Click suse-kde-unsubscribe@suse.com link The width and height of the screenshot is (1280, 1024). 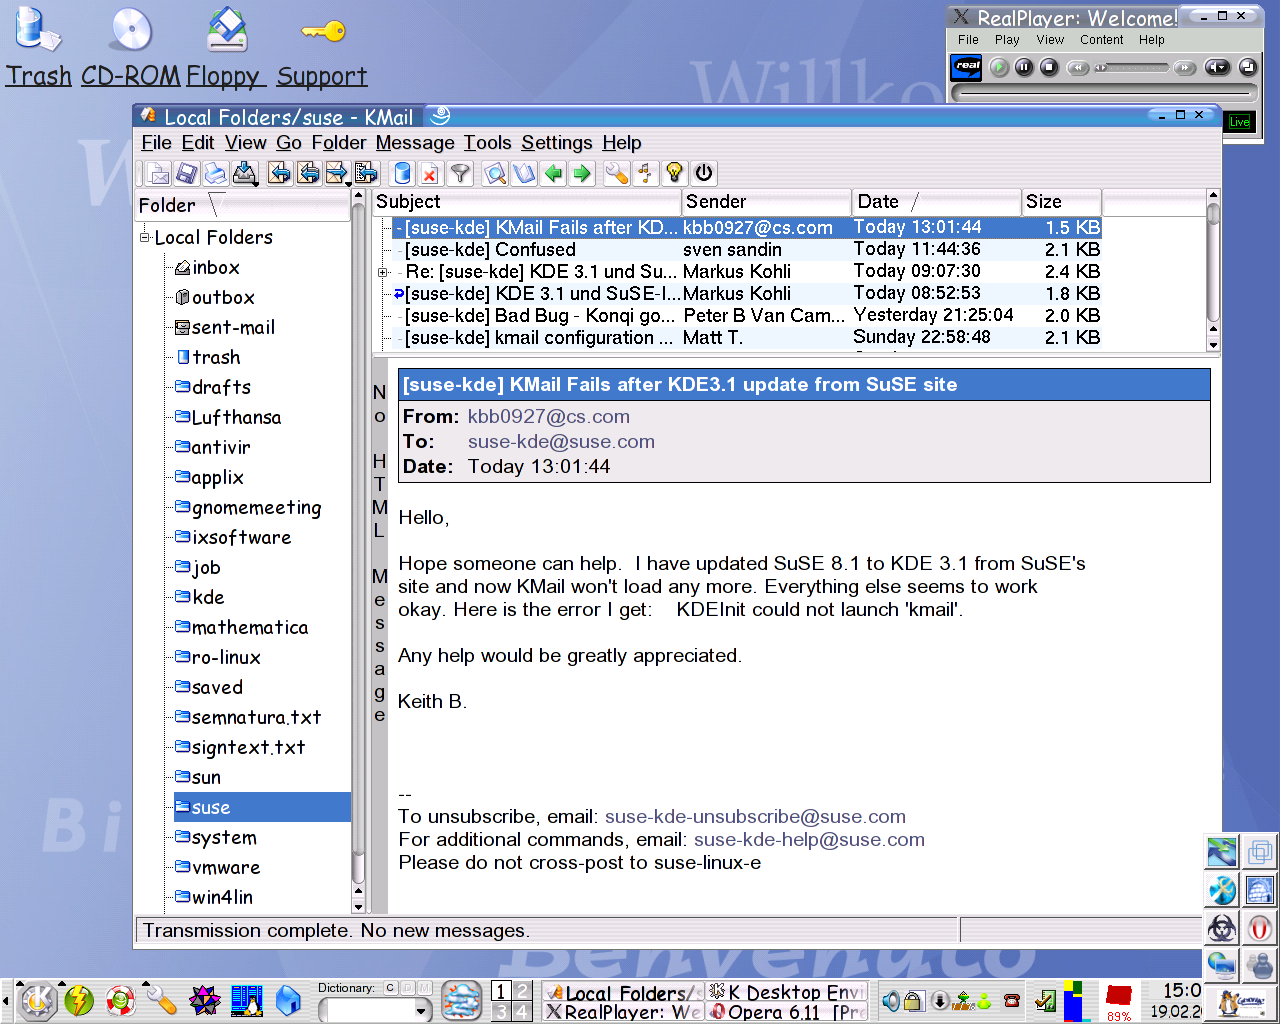pos(755,817)
